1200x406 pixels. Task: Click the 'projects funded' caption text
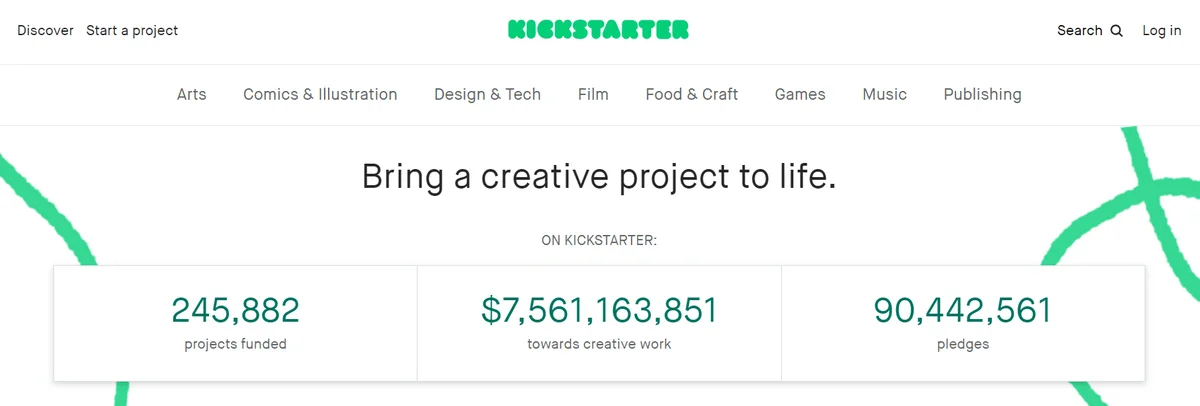tap(236, 344)
